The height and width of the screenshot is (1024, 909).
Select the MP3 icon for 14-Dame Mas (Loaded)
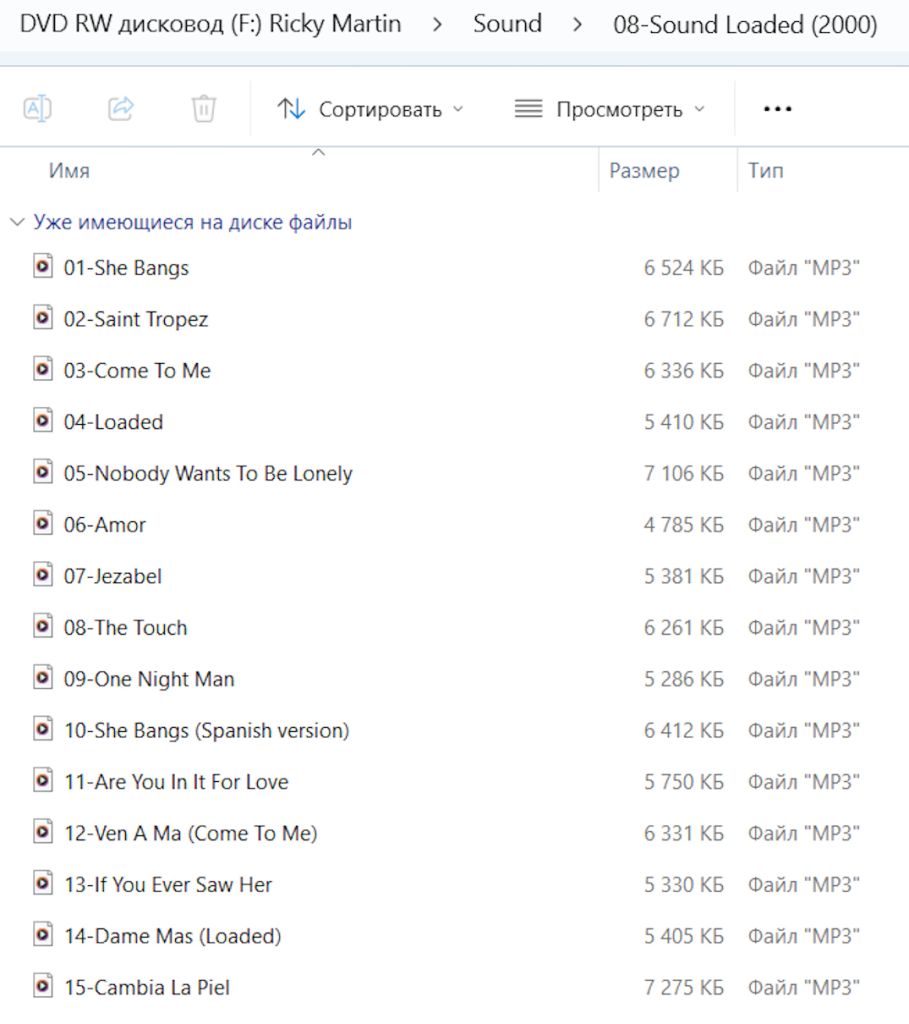tap(43, 935)
